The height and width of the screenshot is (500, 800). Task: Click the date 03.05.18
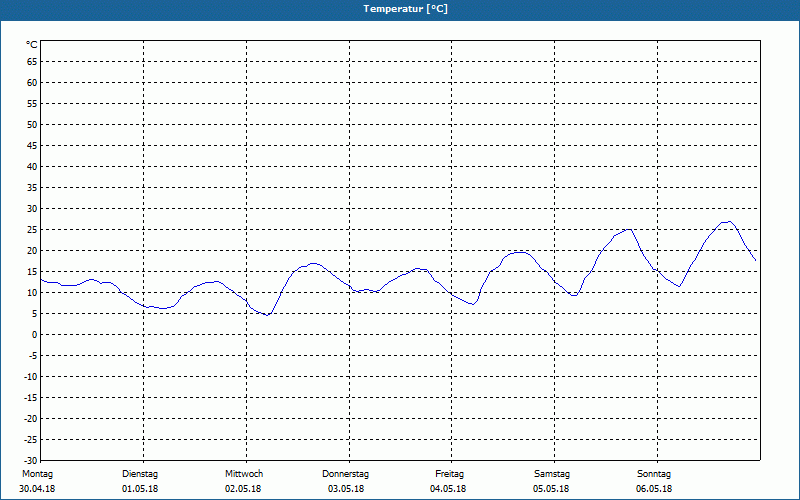[x=346, y=489]
